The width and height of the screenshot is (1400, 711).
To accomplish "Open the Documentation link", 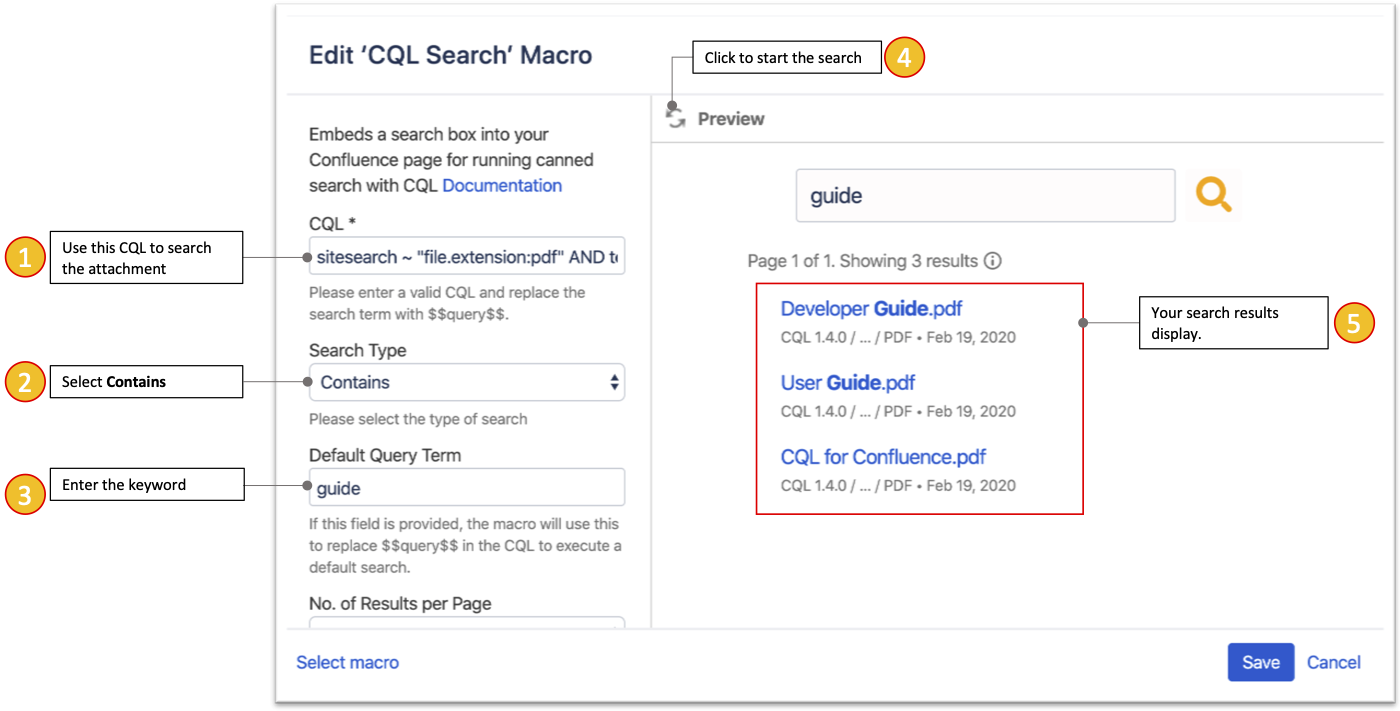I will click(502, 185).
